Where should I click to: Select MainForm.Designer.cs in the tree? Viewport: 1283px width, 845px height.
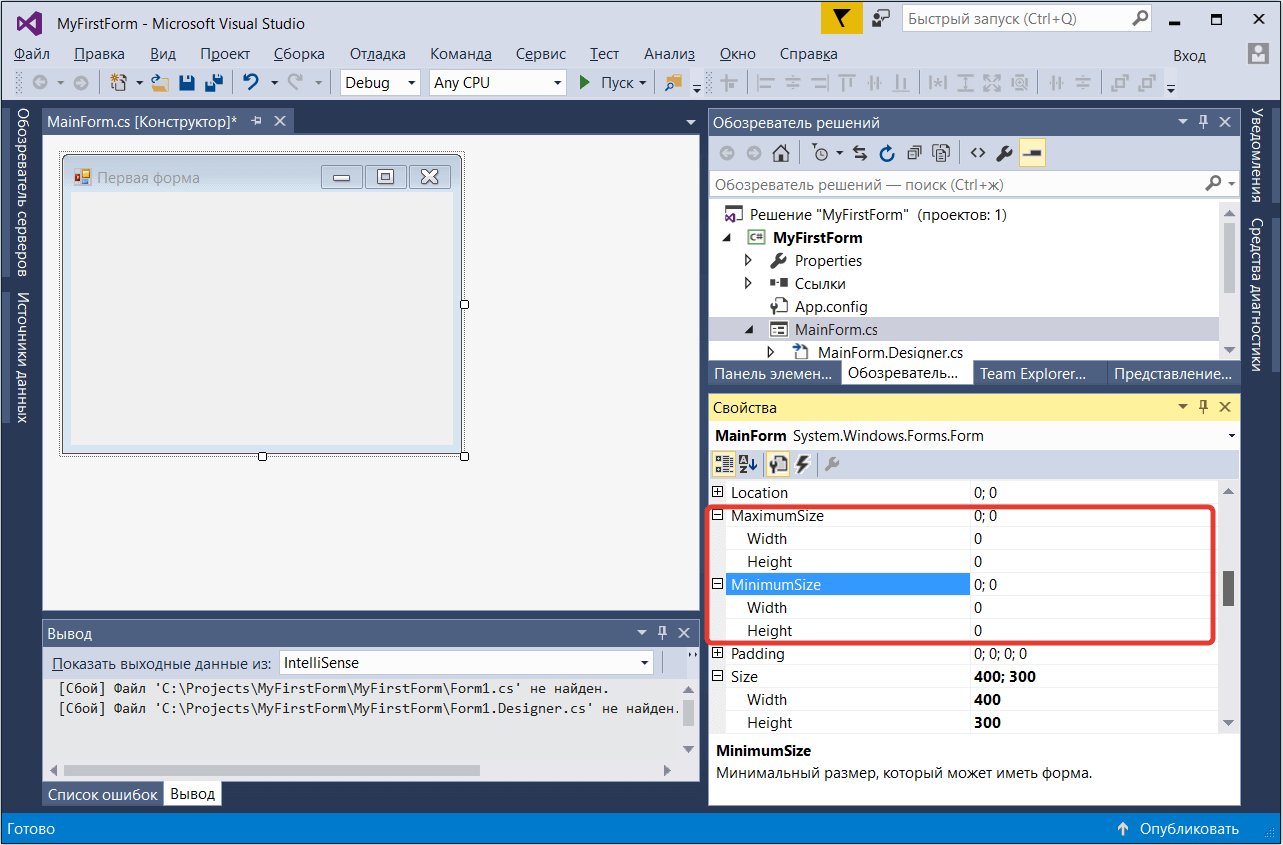[x=890, y=352]
